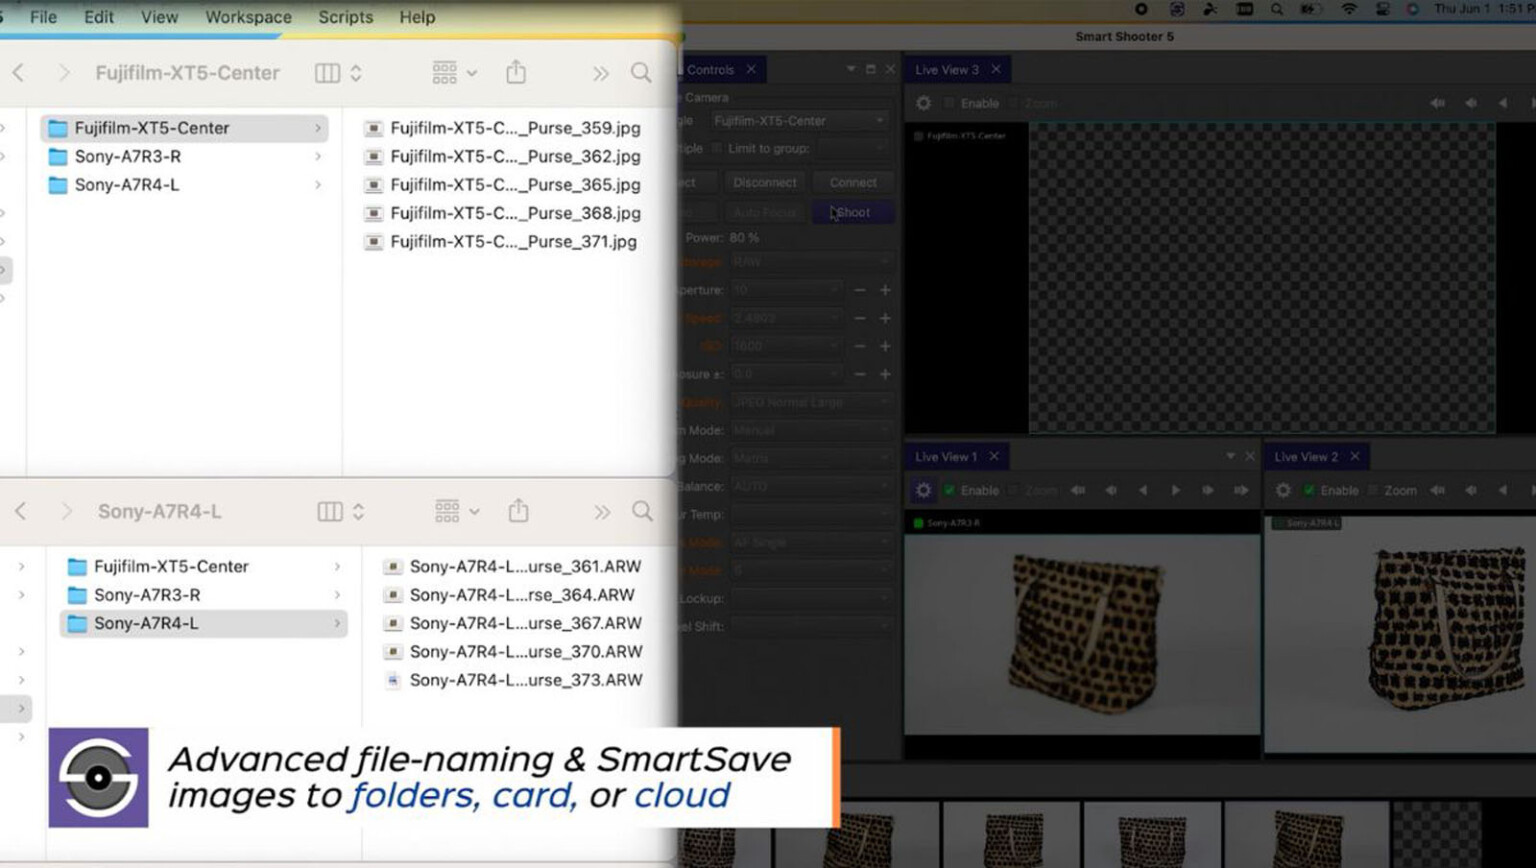This screenshot has width=1536, height=868.
Task: Open the metering mode dropdown showing Matrix
Action: 809,458
